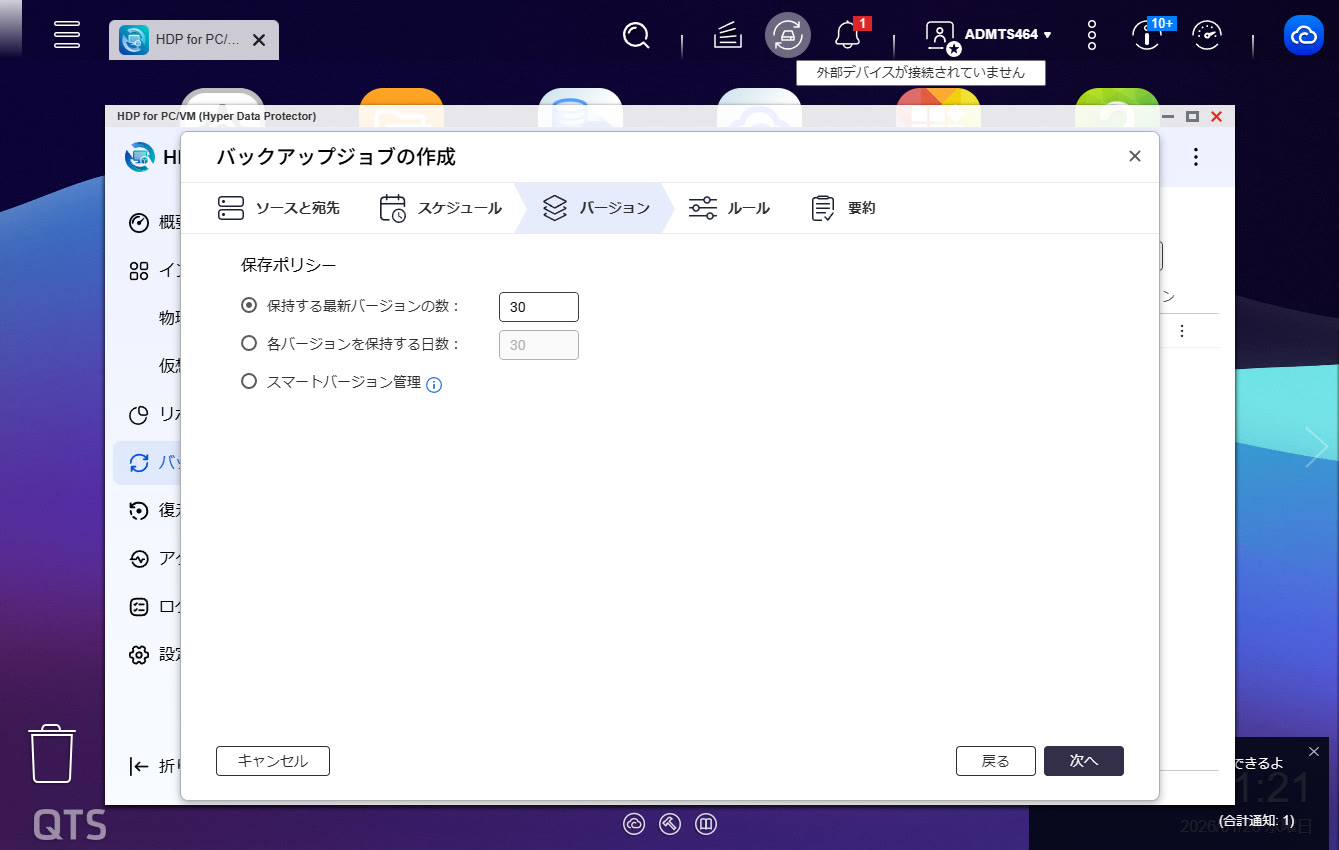Click the latest version count input field
This screenshot has width=1339, height=850.
point(538,307)
